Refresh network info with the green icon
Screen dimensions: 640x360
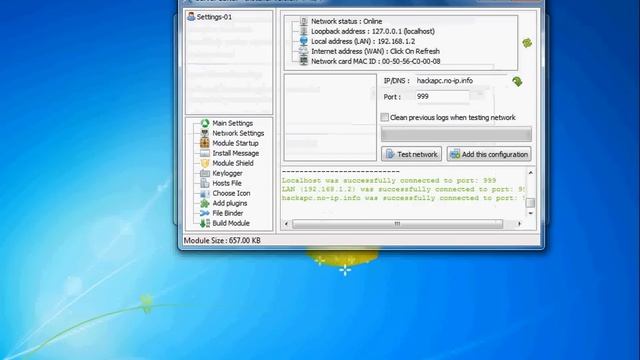[x=527, y=42]
